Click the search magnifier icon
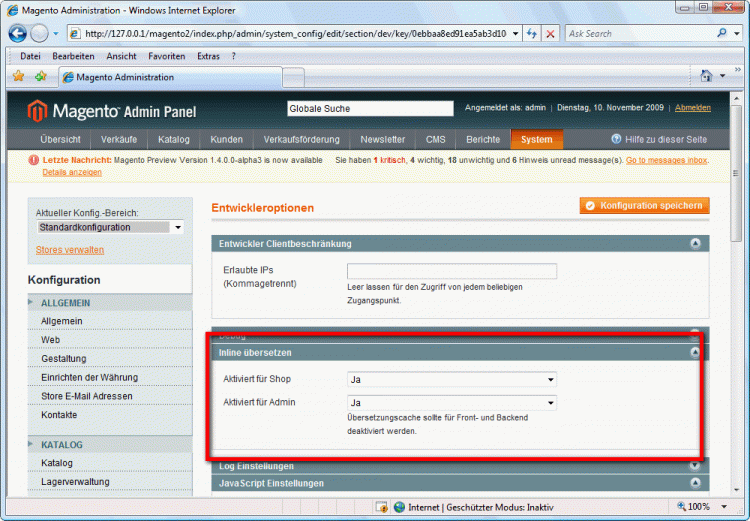The width and height of the screenshot is (750, 521). point(722,33)
